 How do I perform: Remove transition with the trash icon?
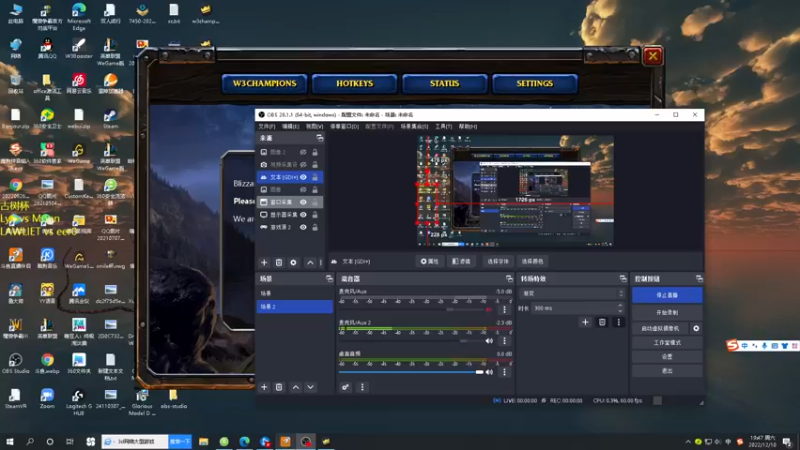pyautogui.click(x=602, y=322)
